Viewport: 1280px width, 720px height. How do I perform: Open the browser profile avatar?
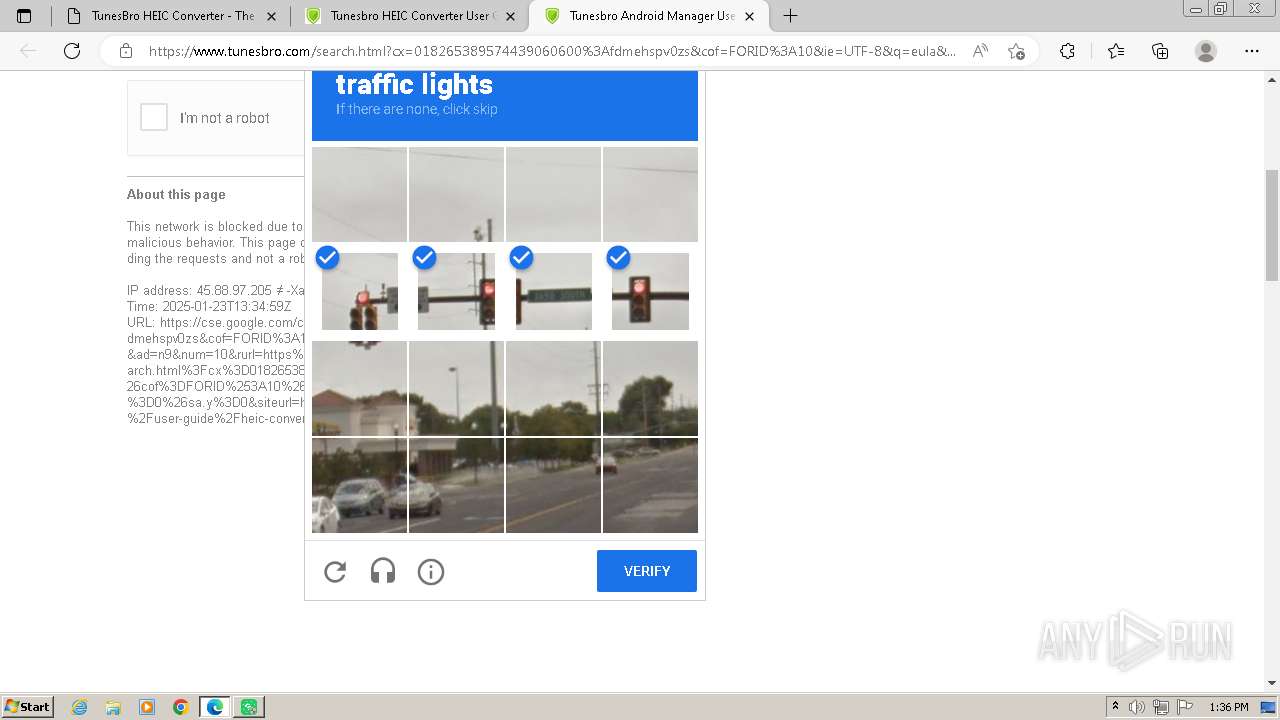1206,51
